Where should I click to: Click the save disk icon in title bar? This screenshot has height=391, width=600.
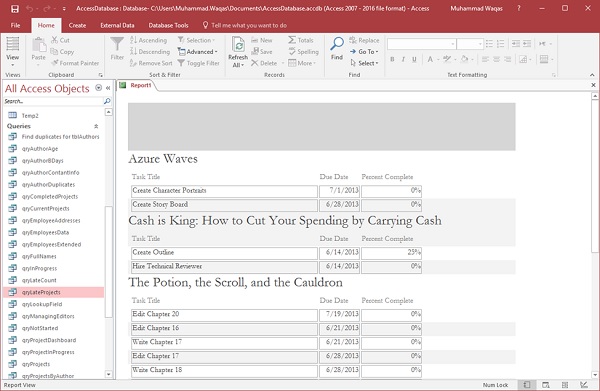(15, 8)
